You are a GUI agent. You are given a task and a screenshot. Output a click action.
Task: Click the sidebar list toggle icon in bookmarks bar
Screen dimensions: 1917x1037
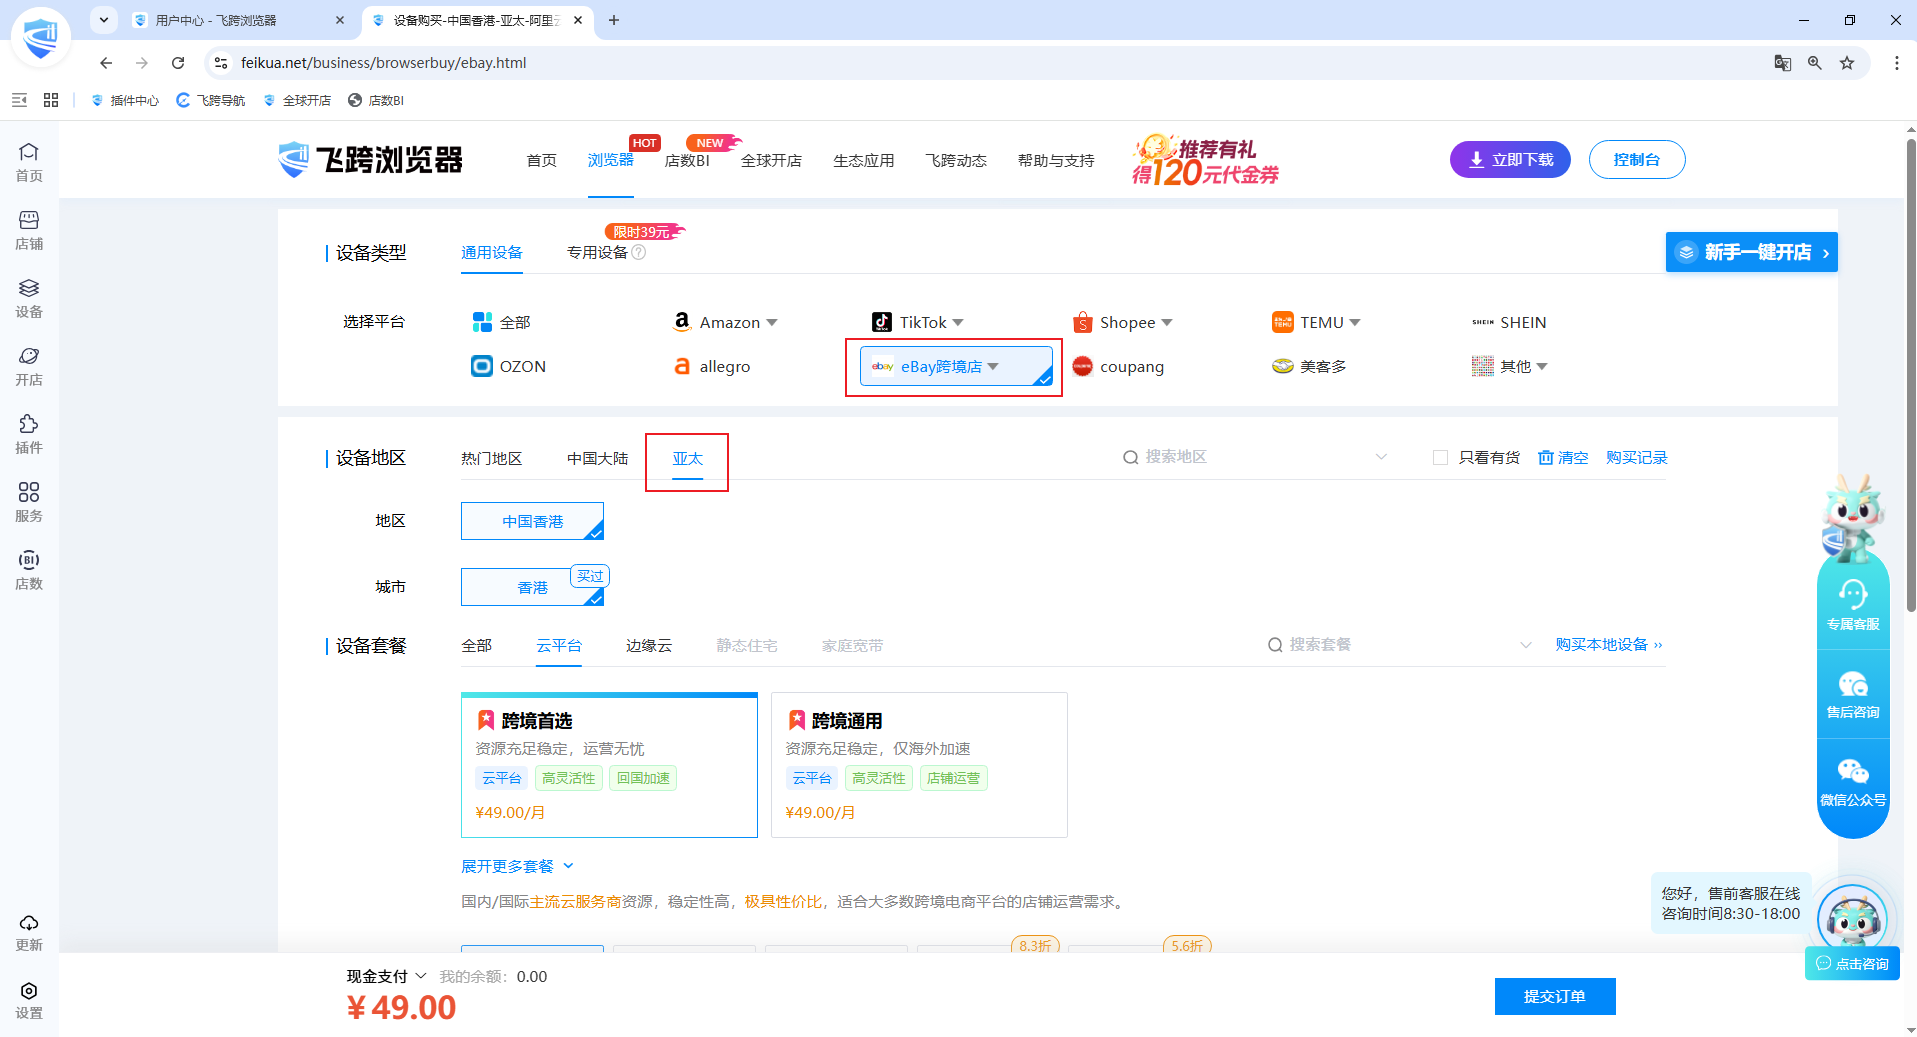click(19, 100)
